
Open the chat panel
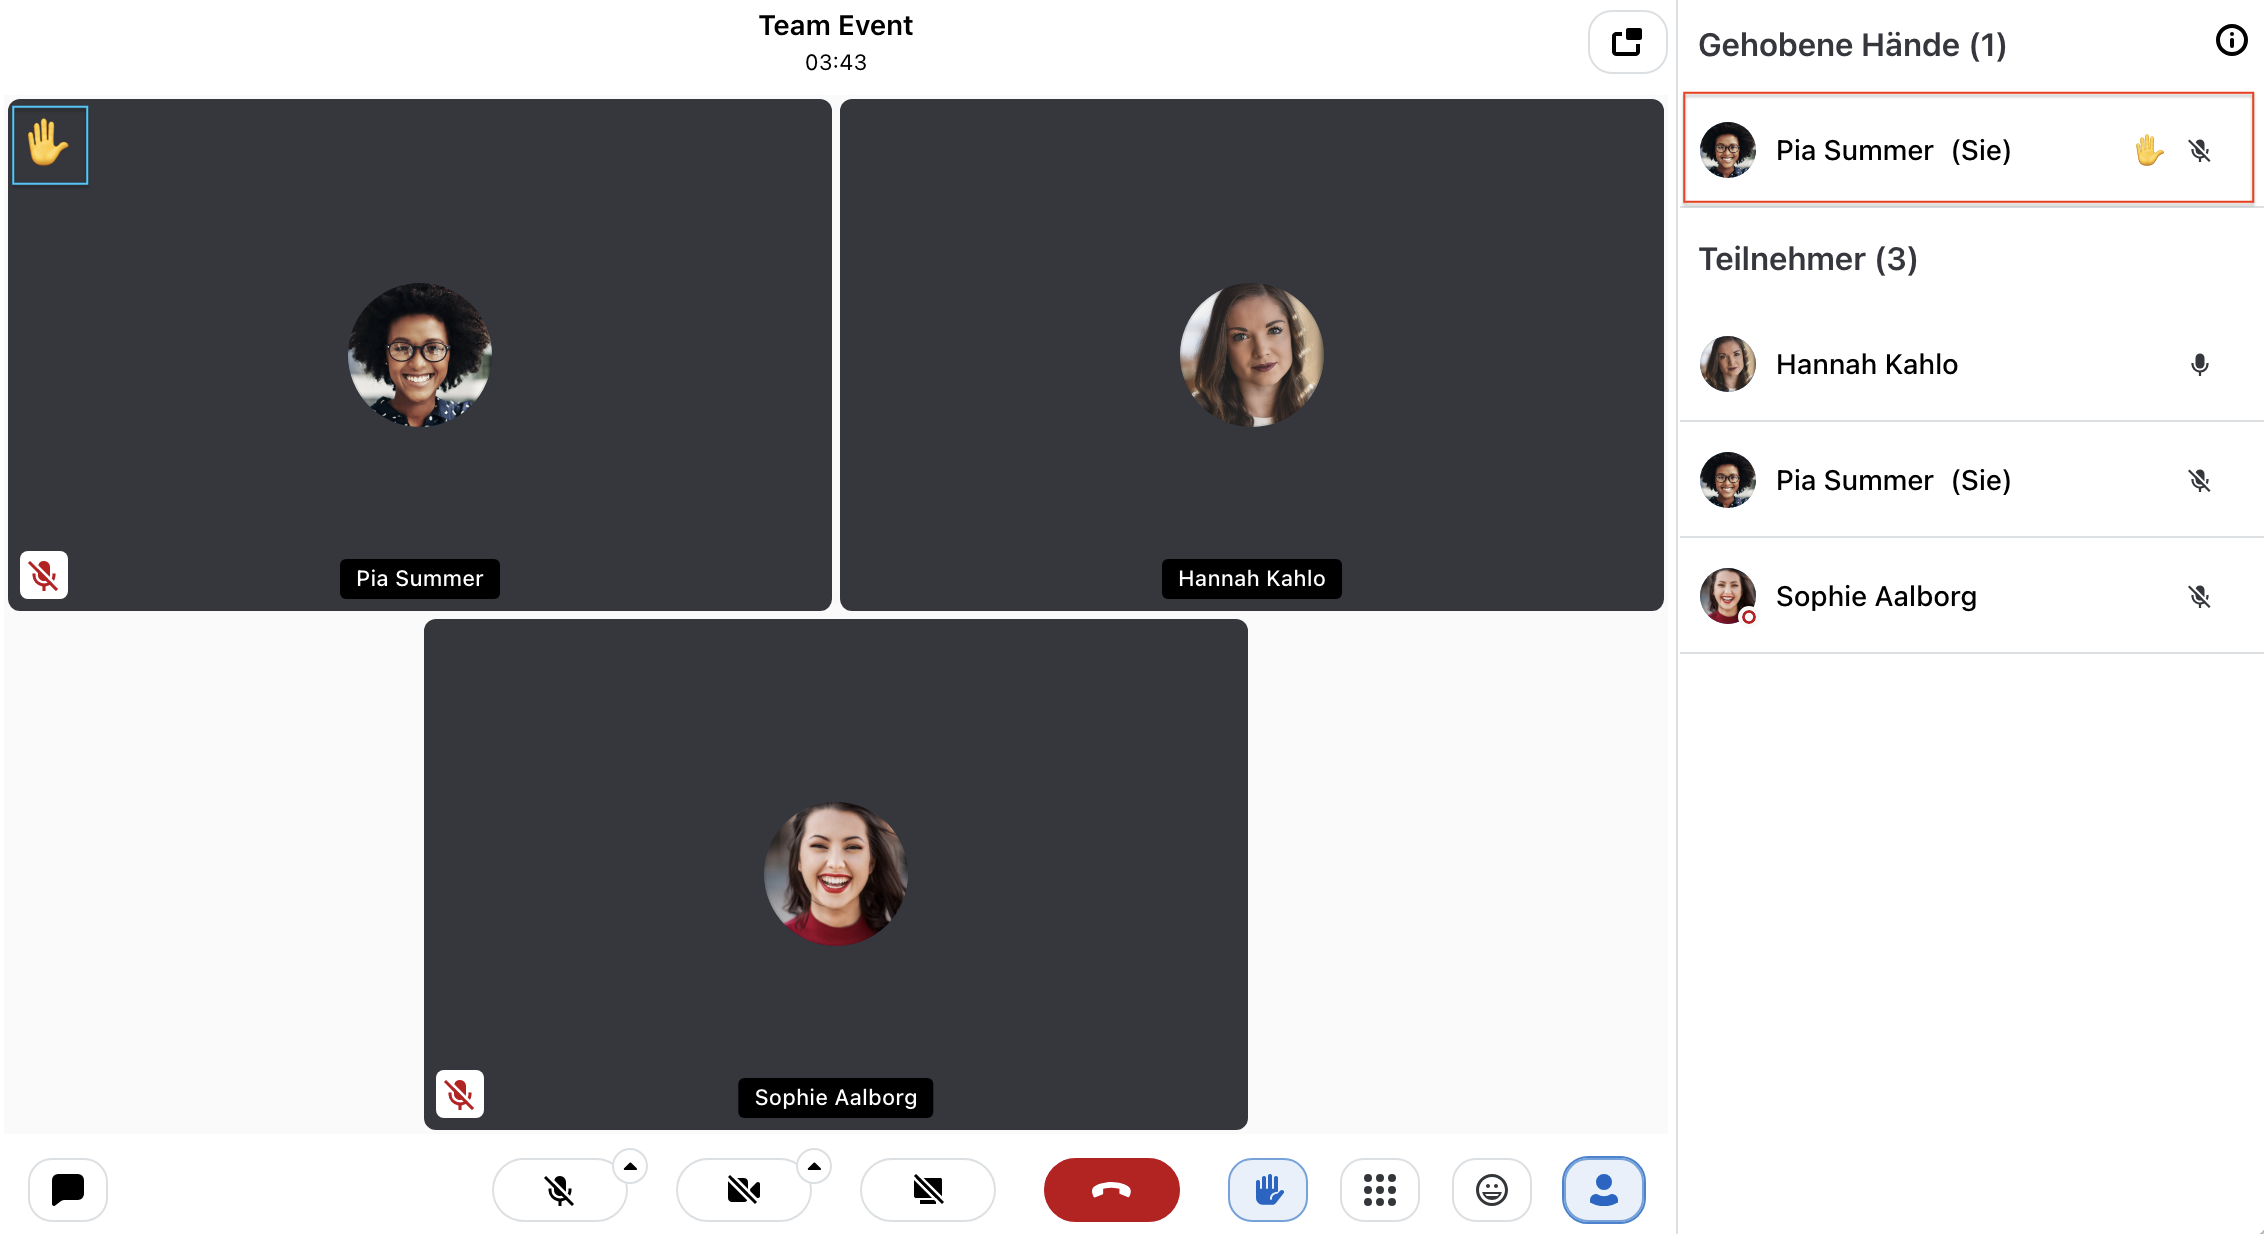point(68,1189)
